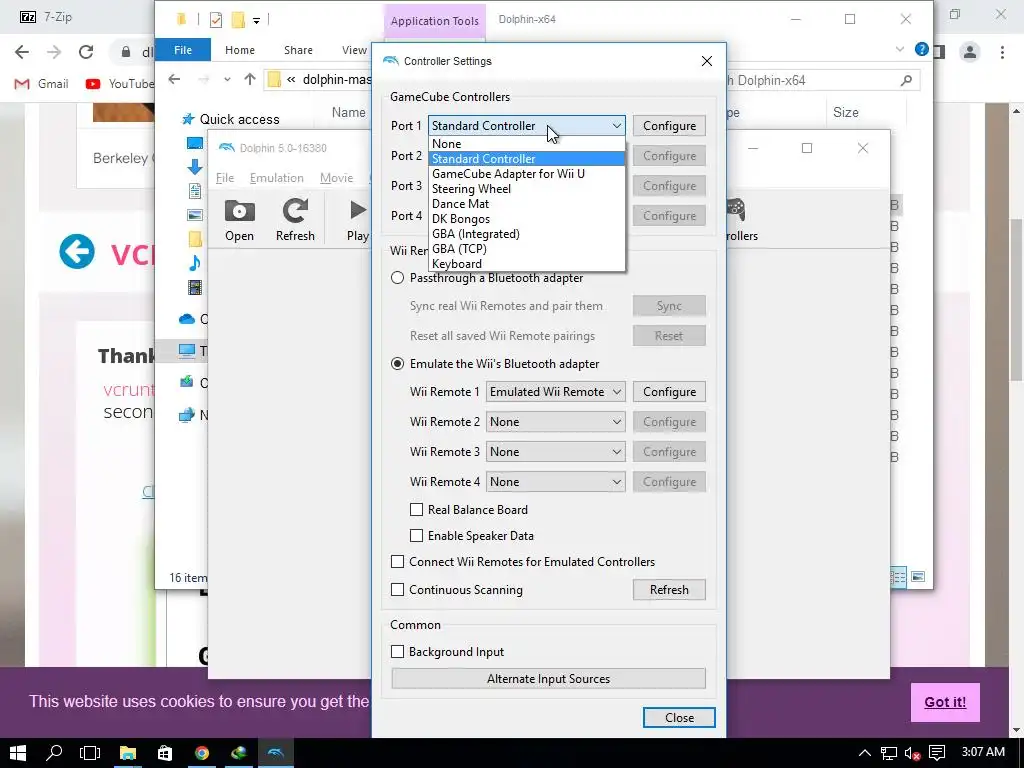Open the Wii Remote 2 dropdown

[x=555, y=422]
